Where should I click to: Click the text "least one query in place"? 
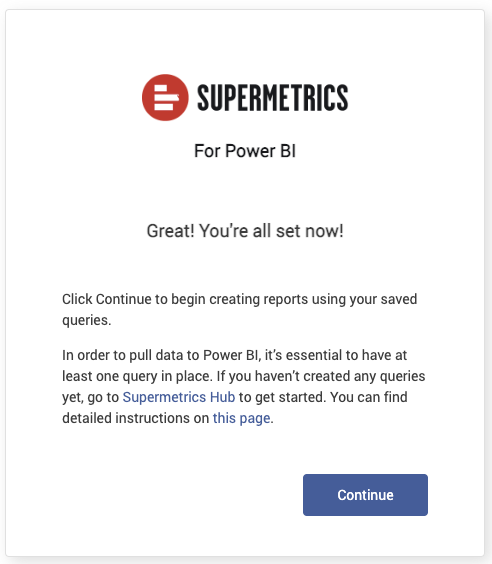point(137,376)
